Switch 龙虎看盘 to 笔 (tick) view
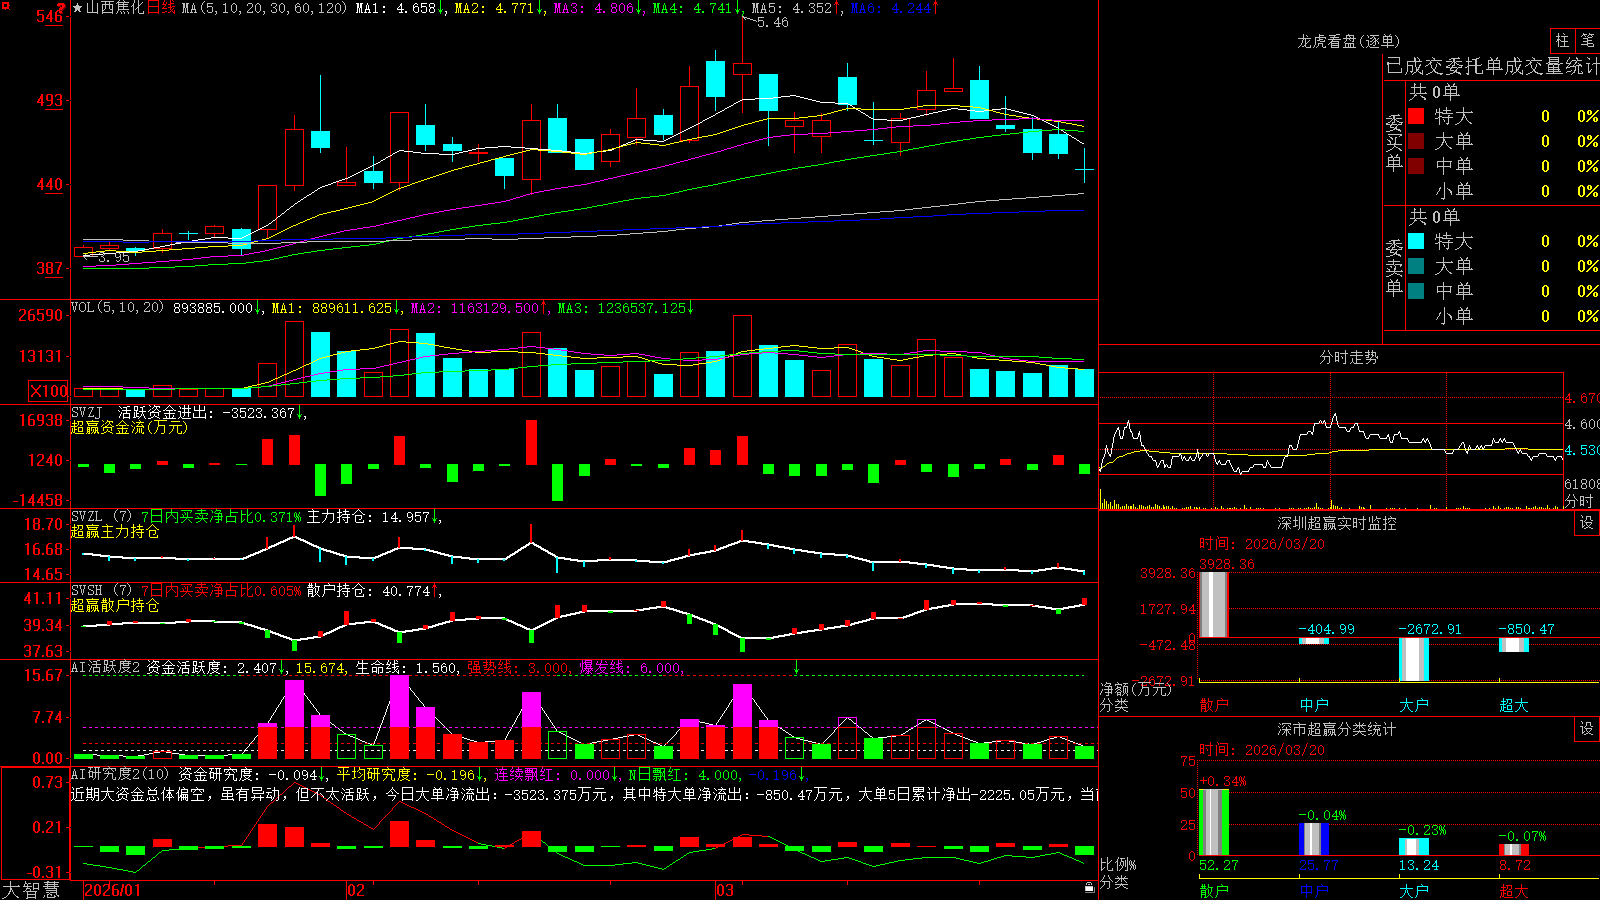Screen dimensions: 1600x900 click(1588, 41)
